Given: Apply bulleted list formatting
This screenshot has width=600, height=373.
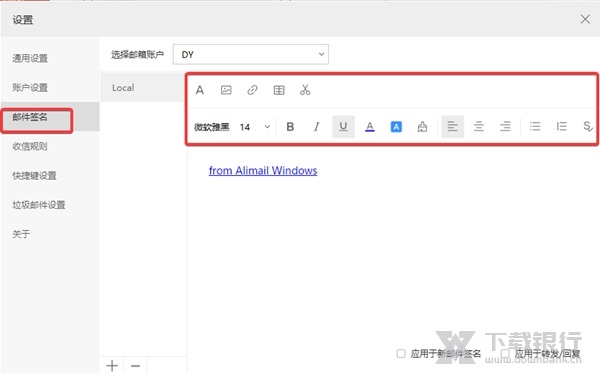Looking at the screenshot, I should click(535, 127).
